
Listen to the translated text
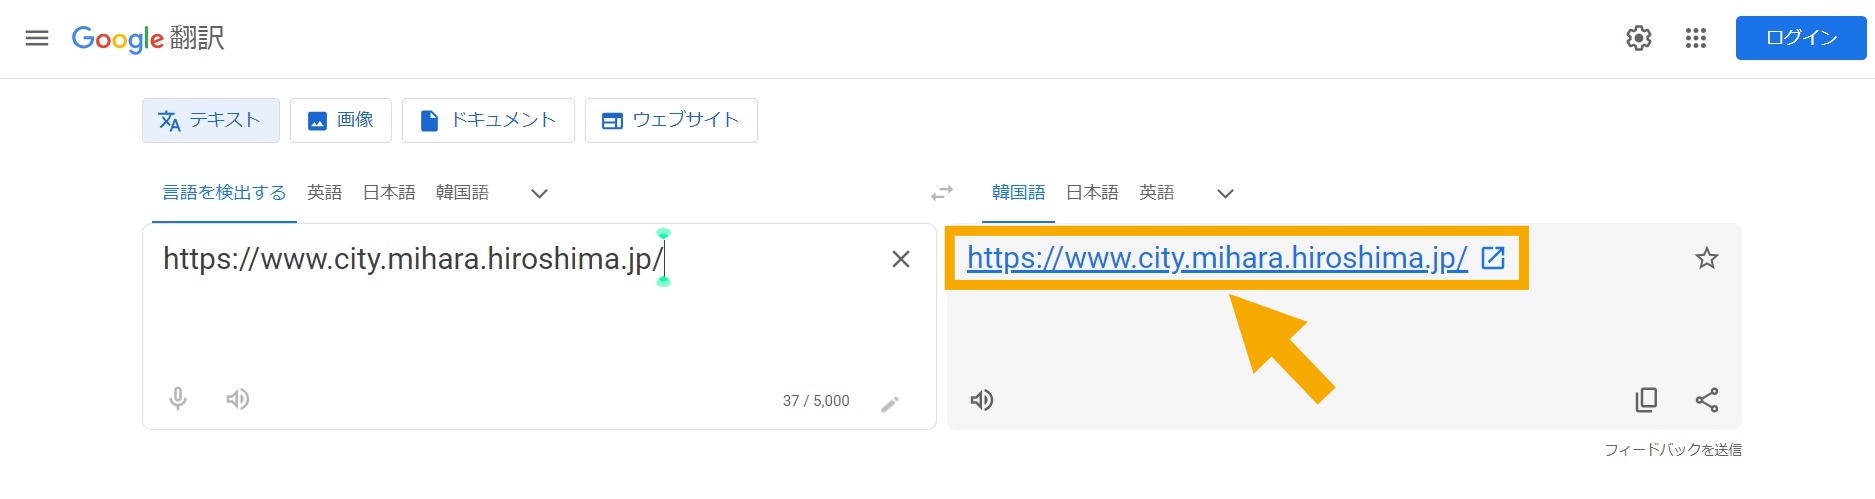[x=982, y=400]
